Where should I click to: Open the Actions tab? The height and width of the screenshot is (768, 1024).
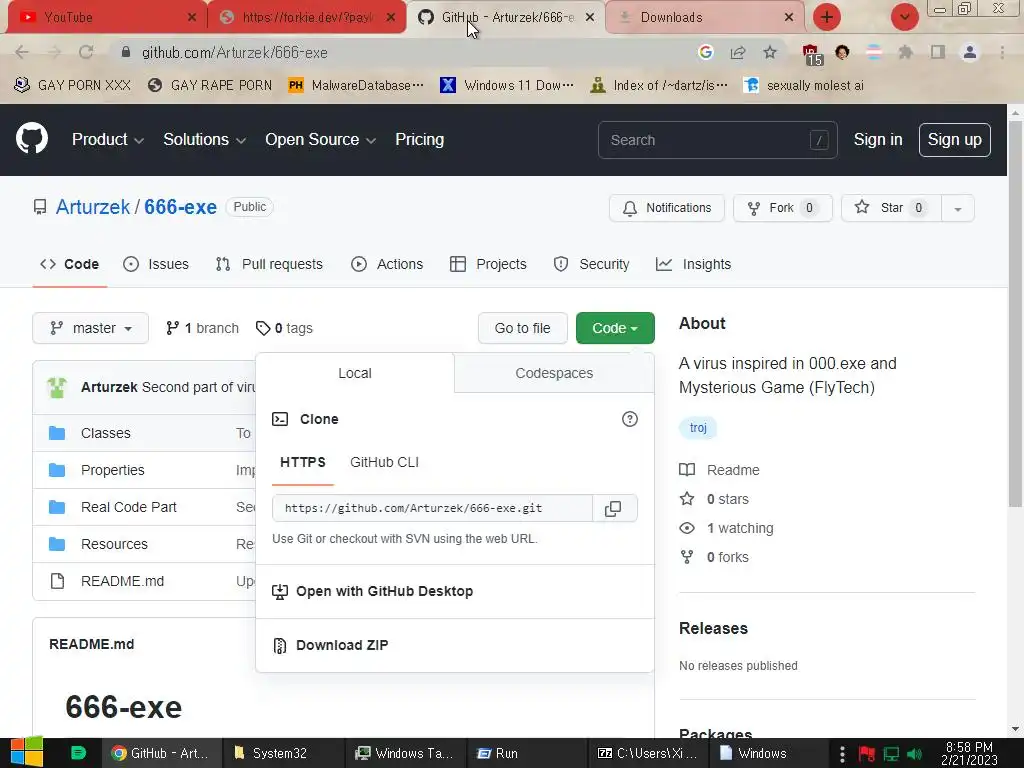tap(387, 264)
